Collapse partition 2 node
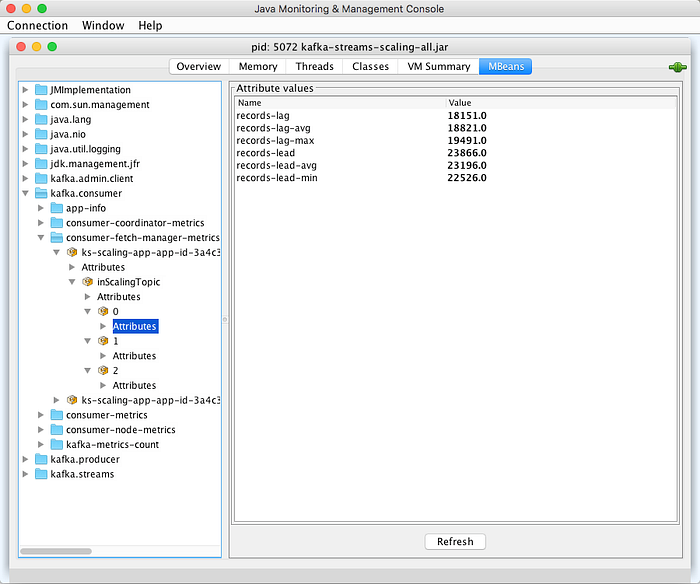The height and width of the screenshot is (584, 700). coord(88,370)
